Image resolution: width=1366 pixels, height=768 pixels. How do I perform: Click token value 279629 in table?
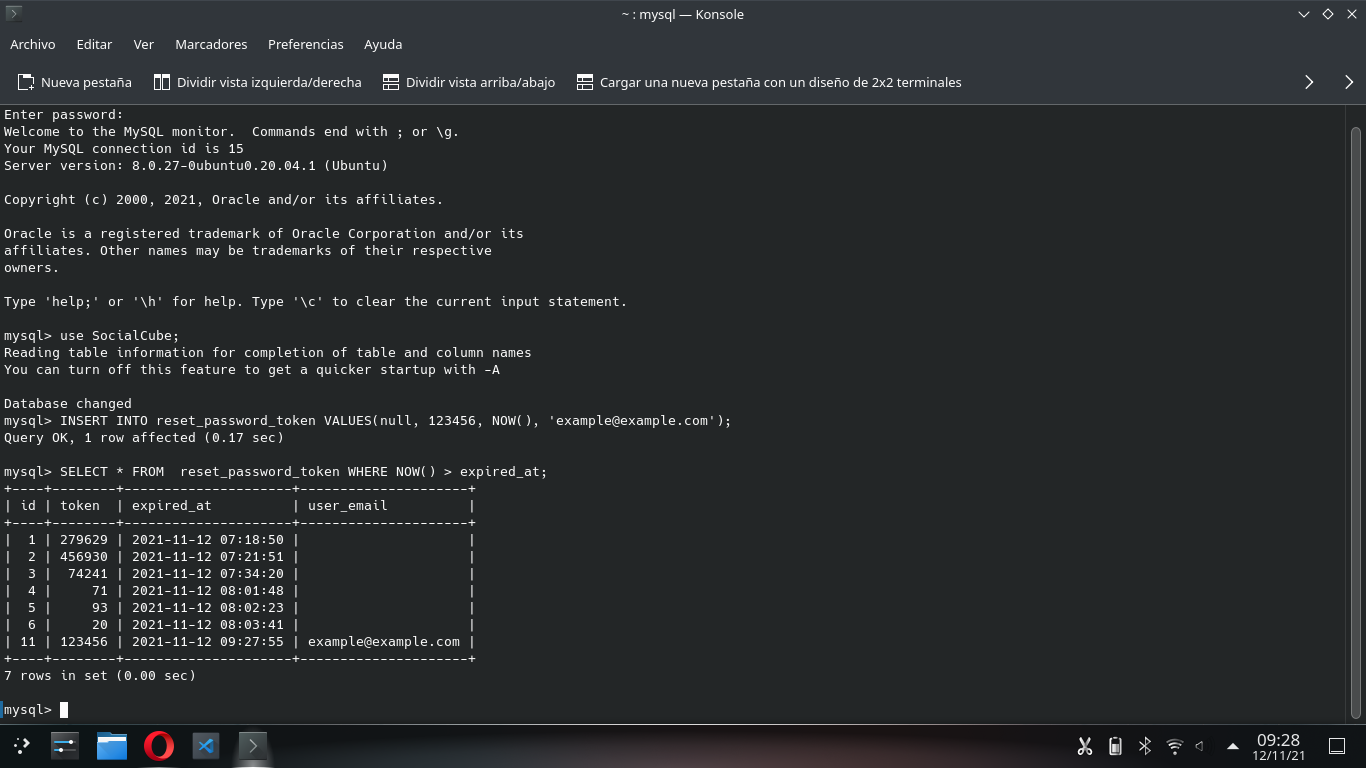[x=84, y=539]
